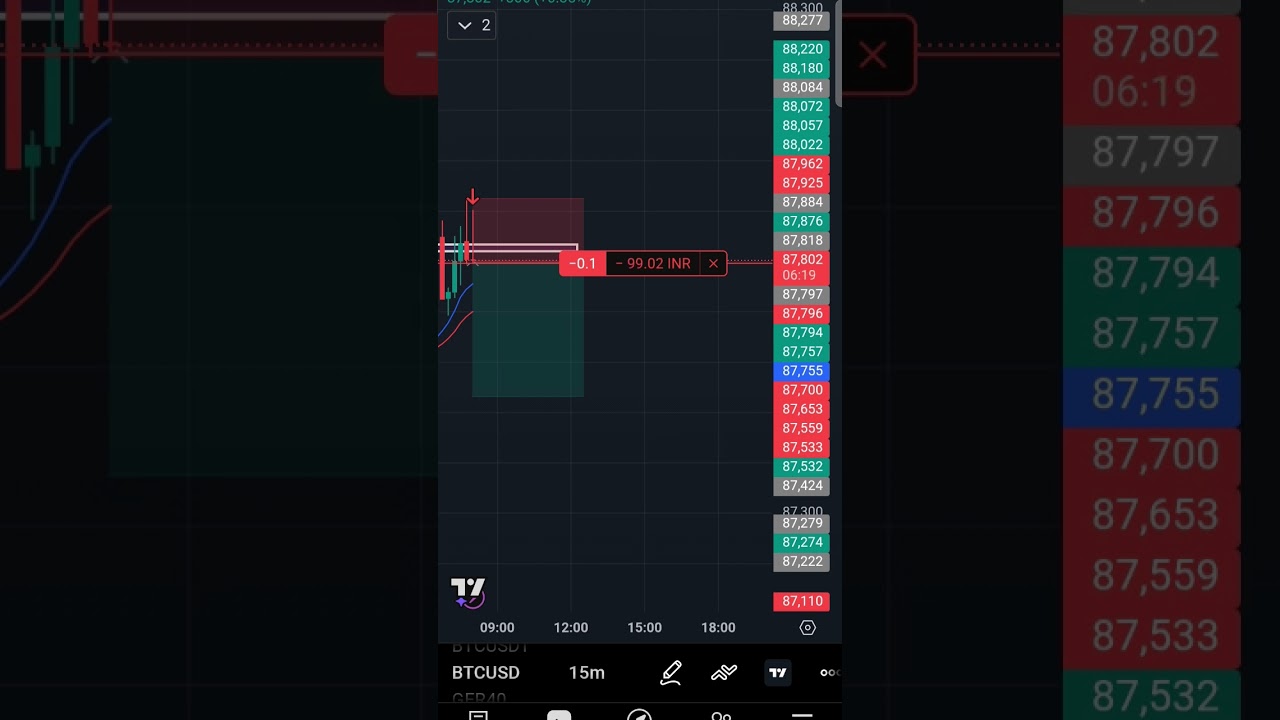This screenshot has width=1280, height=720.
Task: Tap the 88,057 price label
Action: coord(802,125)
